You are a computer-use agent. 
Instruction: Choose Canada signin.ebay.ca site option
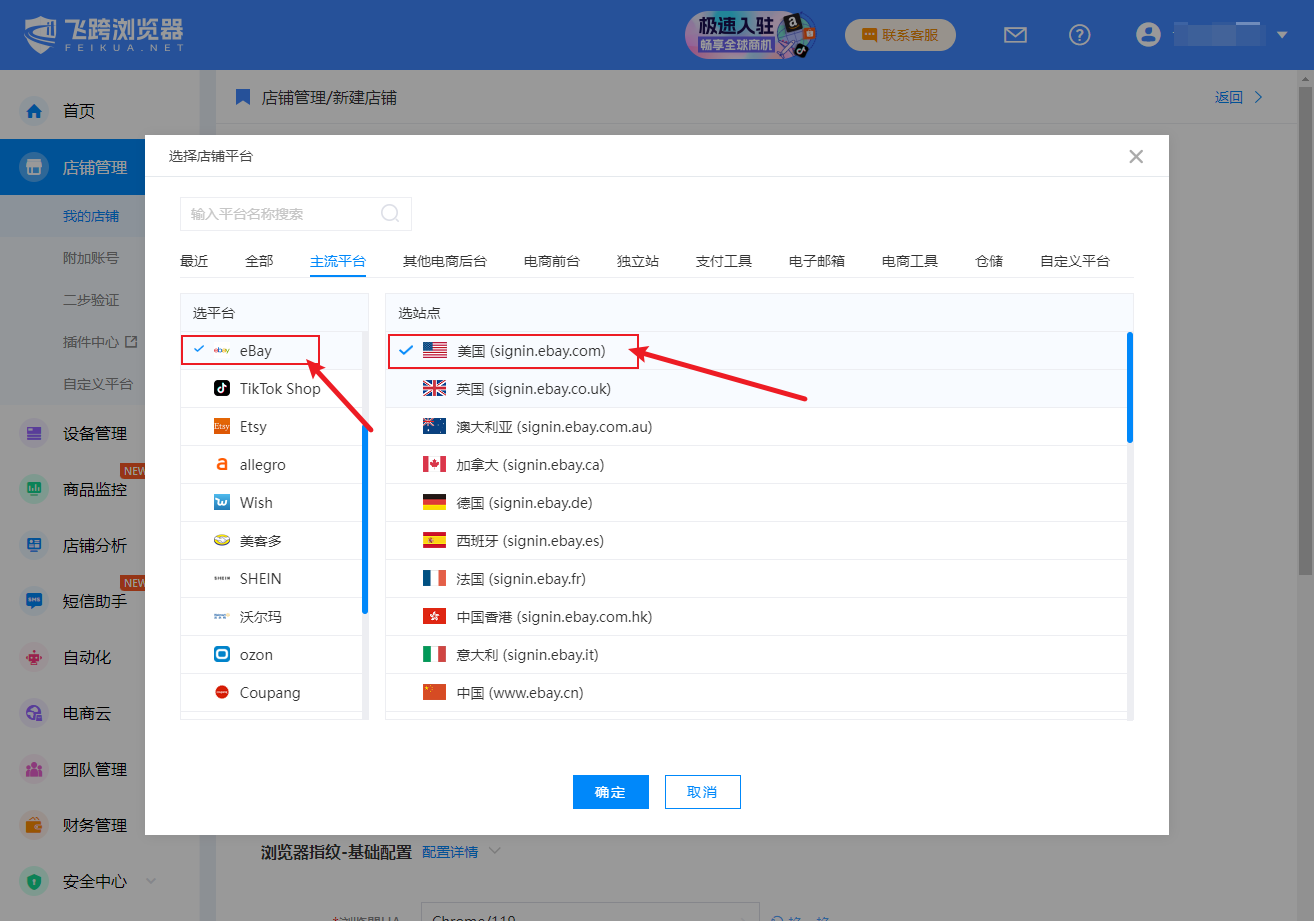click(530, 464)
